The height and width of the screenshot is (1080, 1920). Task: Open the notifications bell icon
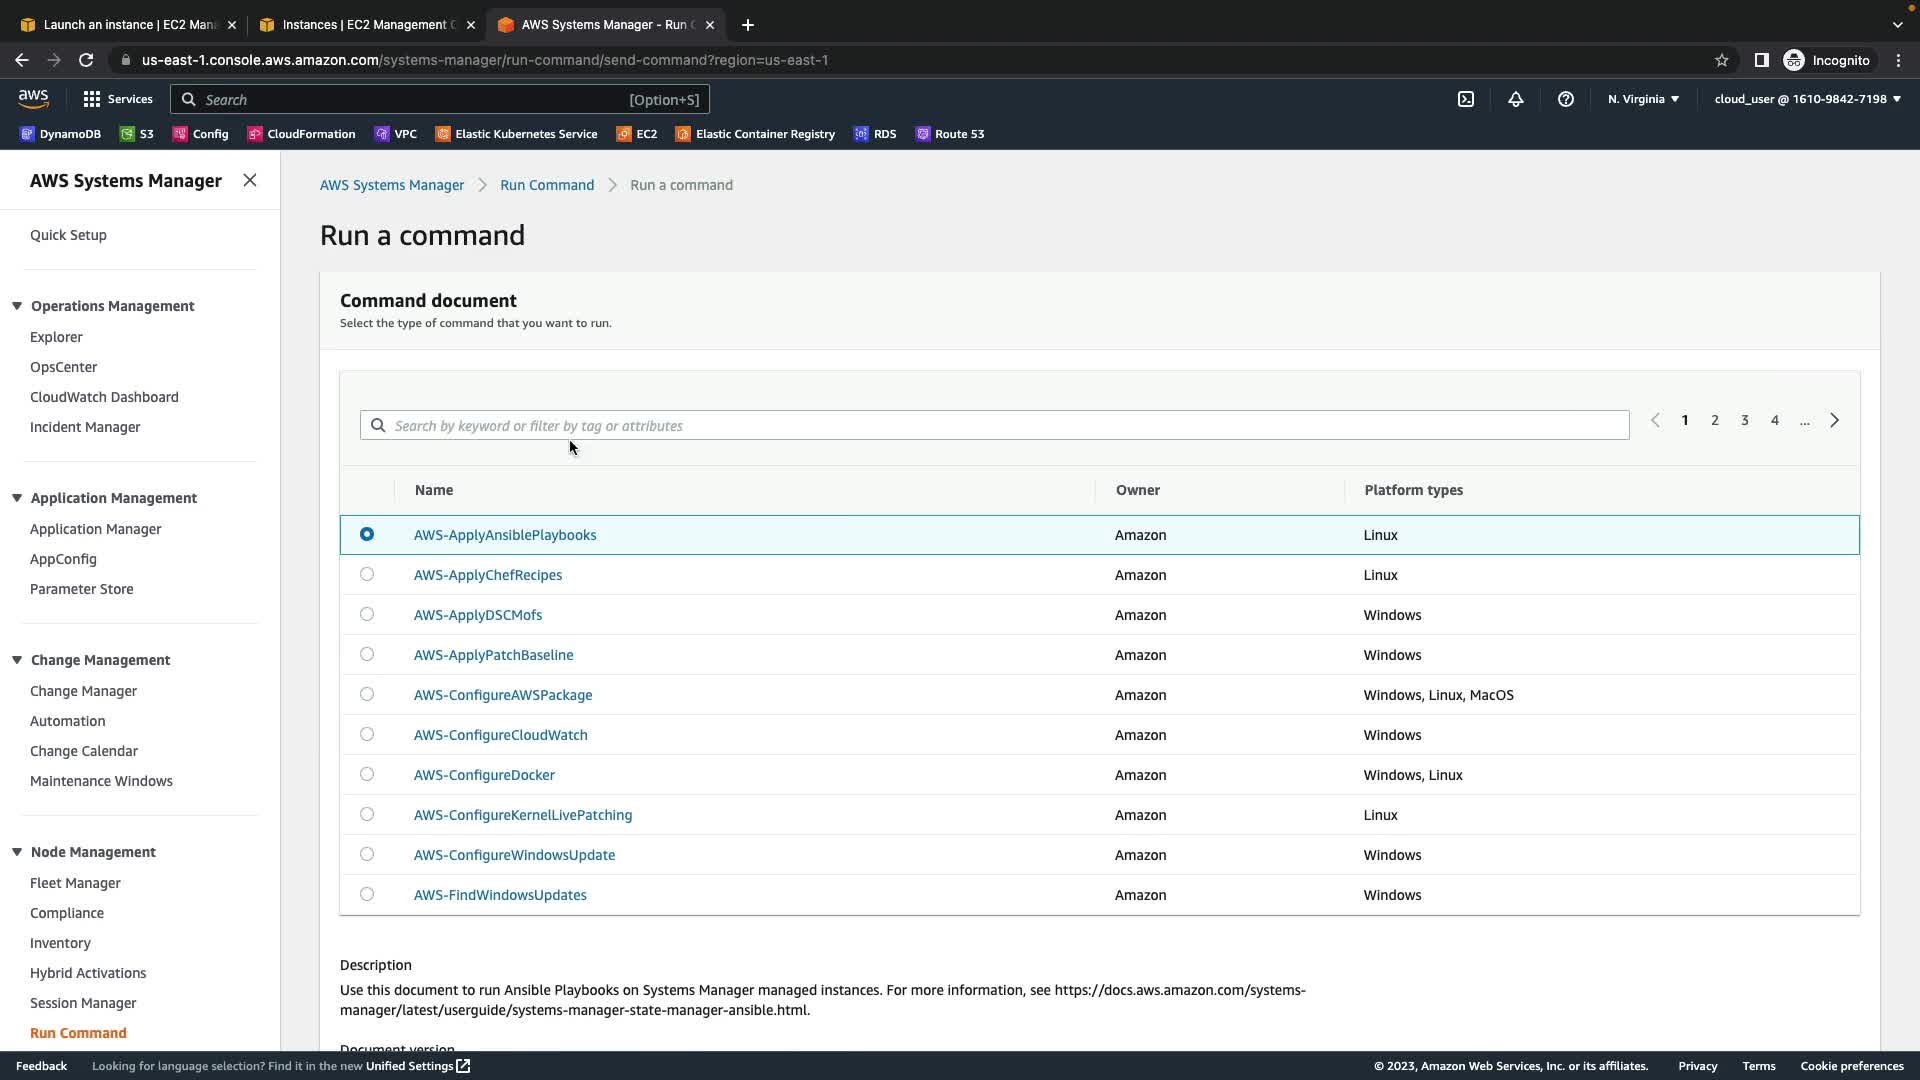(1515, 99)
